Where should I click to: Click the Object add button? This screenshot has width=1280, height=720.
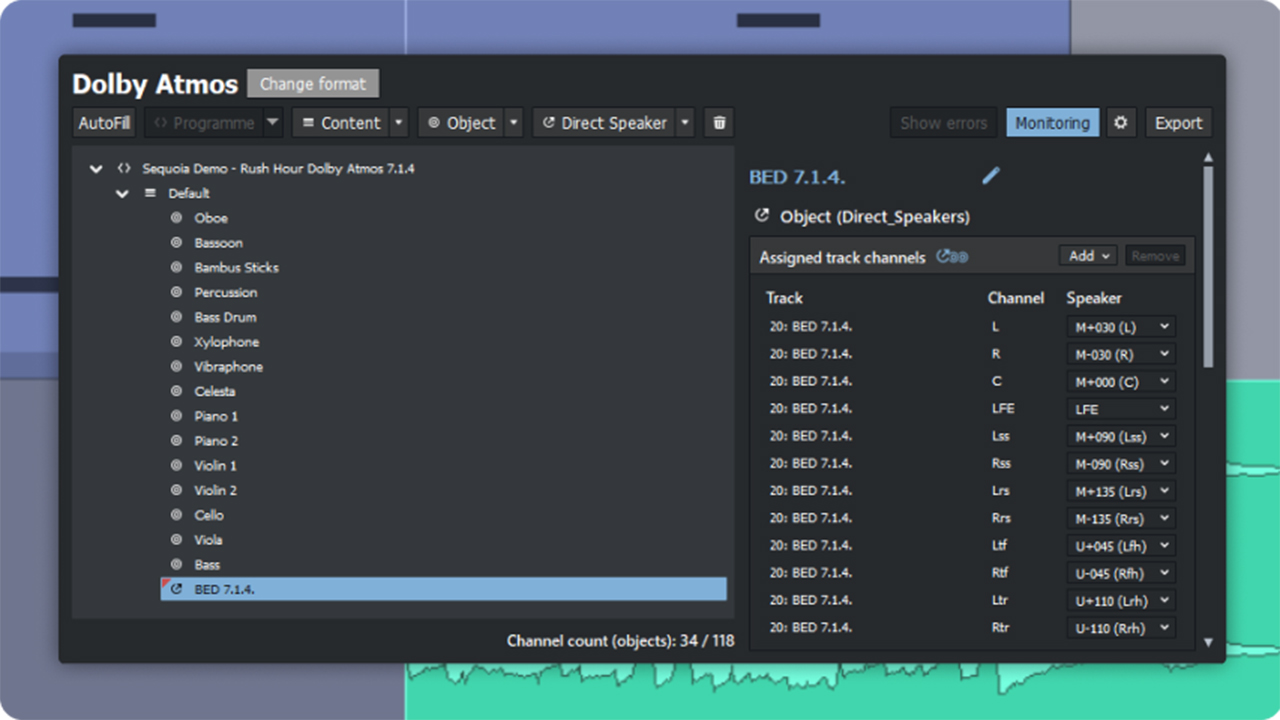tap(461, 123)
